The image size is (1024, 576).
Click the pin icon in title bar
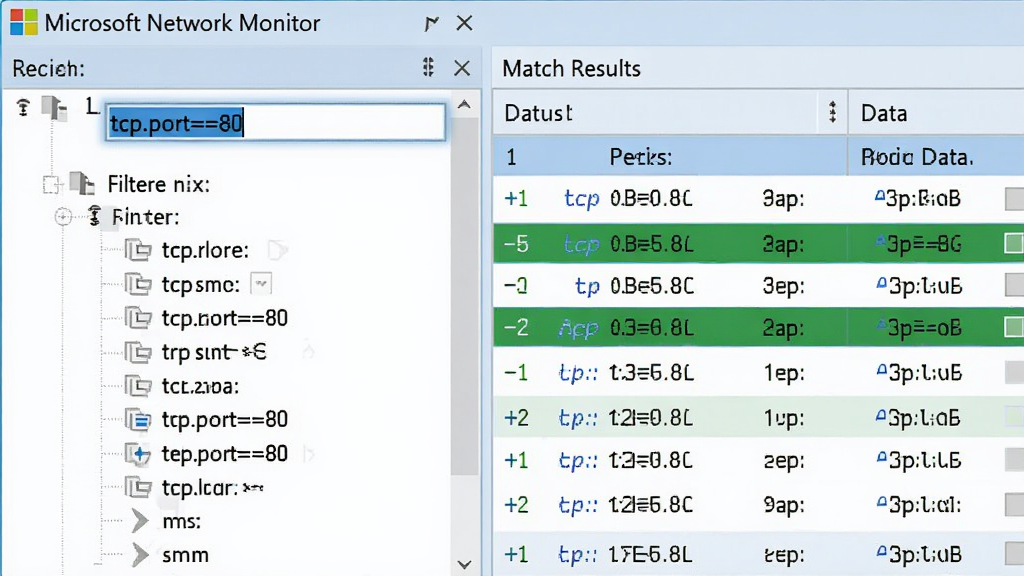tap(430, 24)
